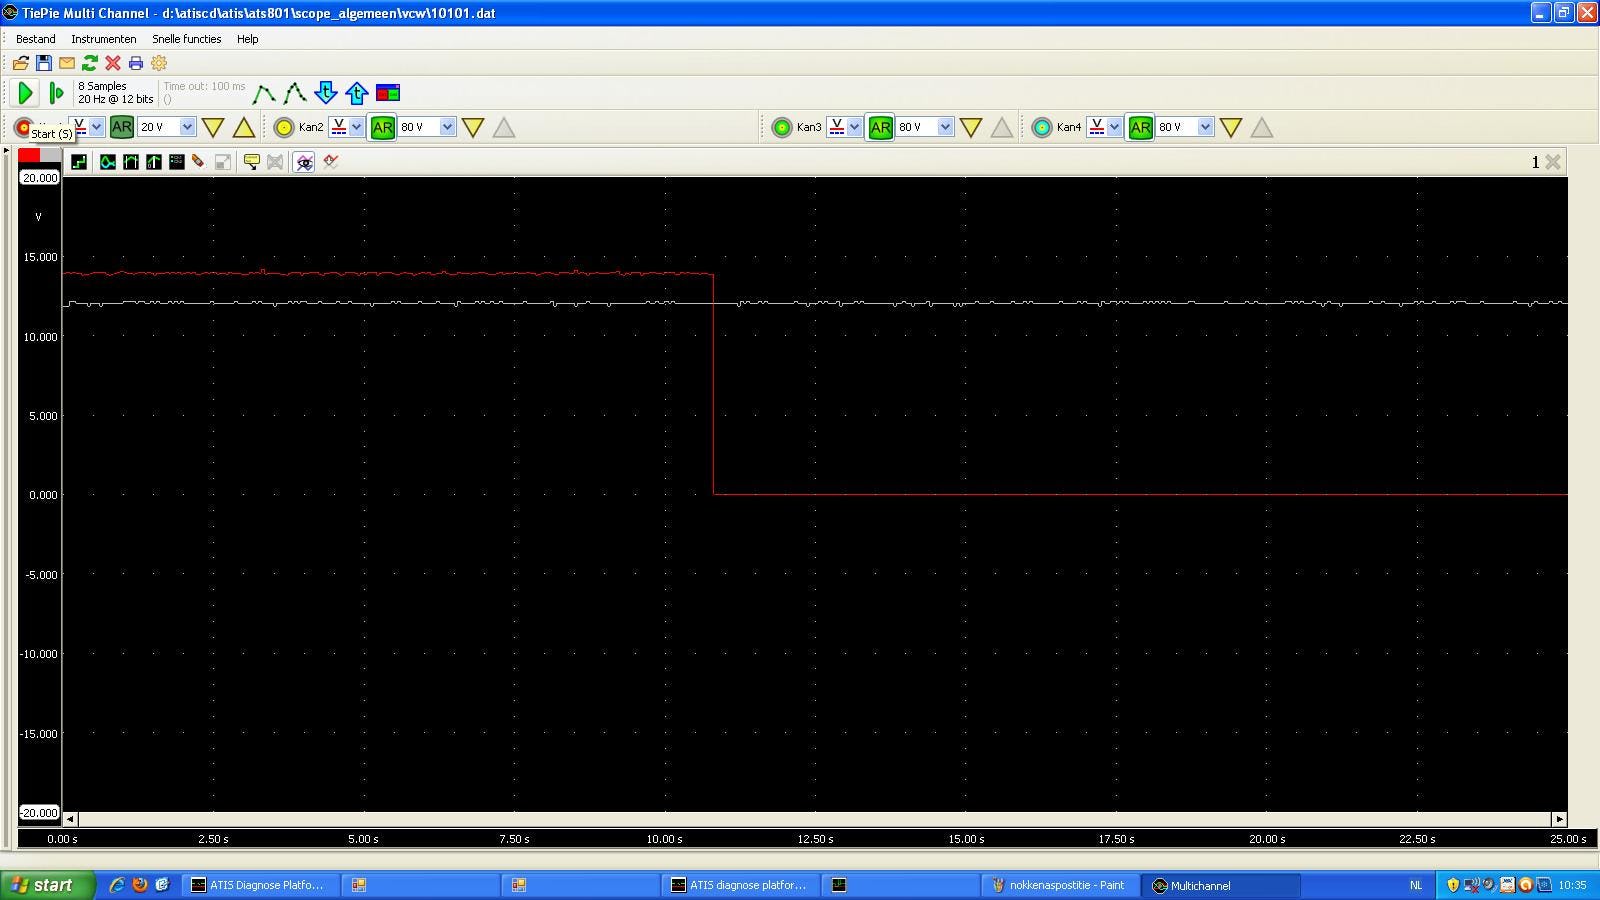
Task: Open the Kan4 80 V range dropdown
Action: click(1205, 127)
